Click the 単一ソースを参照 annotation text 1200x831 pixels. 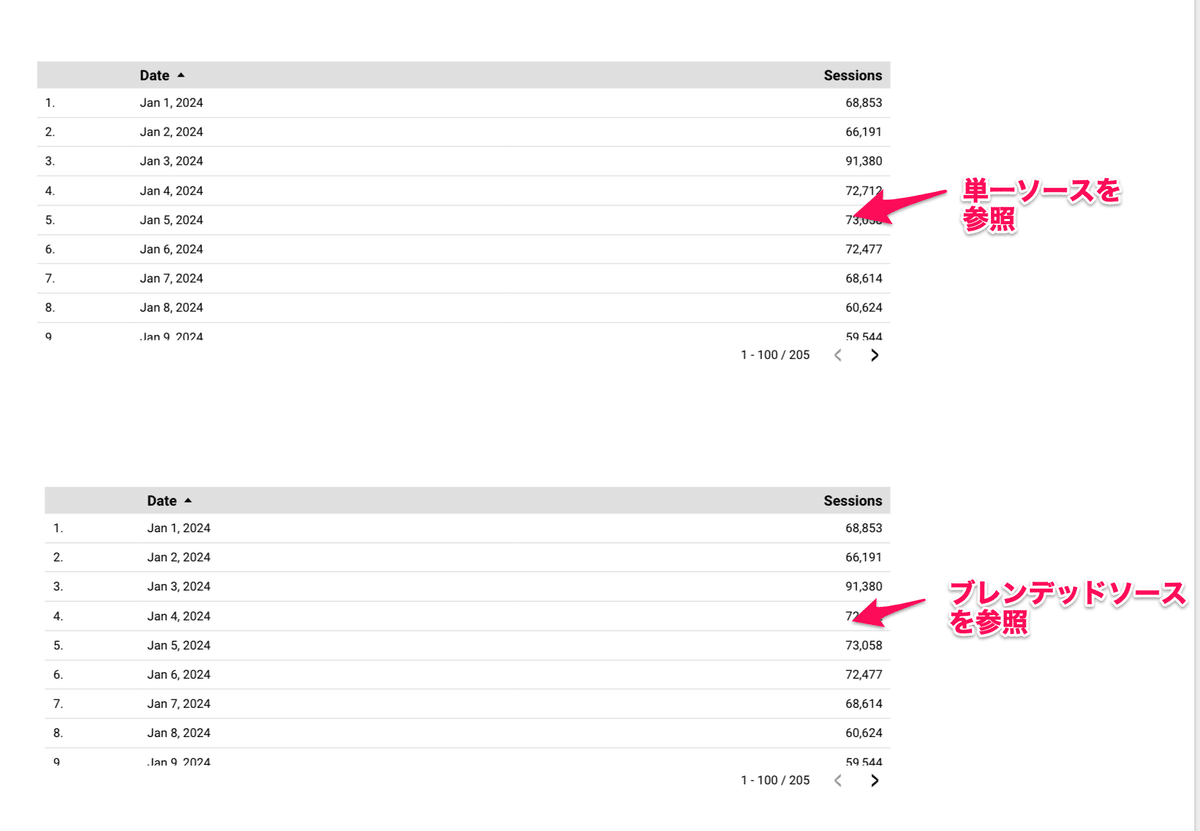coord(1040,206)
